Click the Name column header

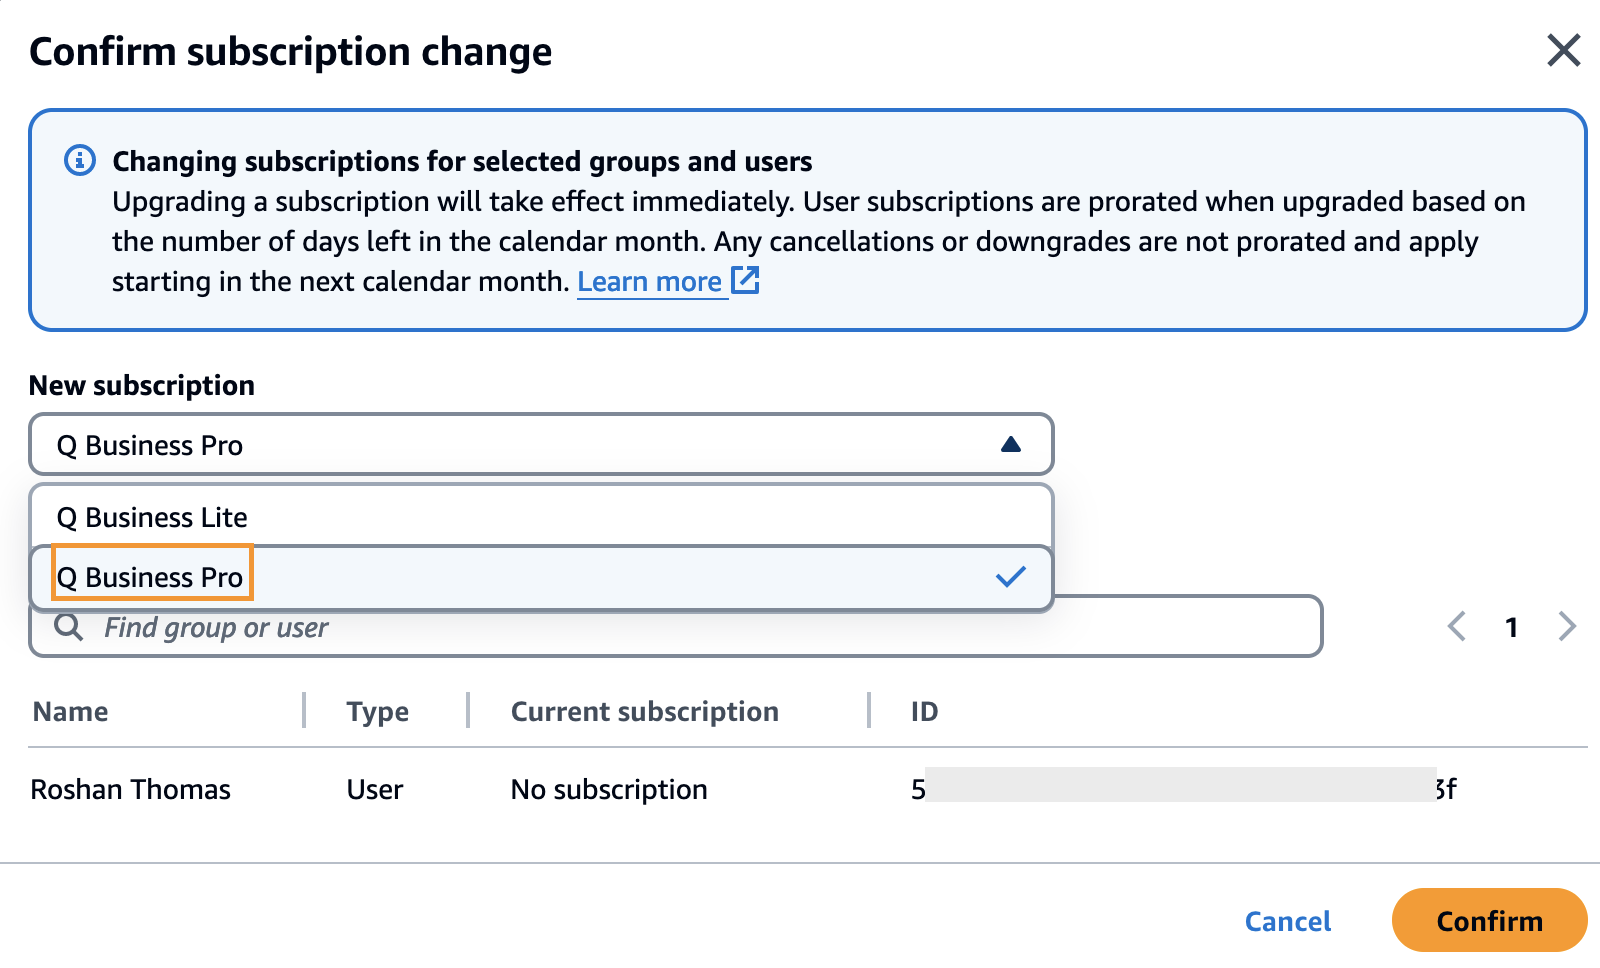71,712
